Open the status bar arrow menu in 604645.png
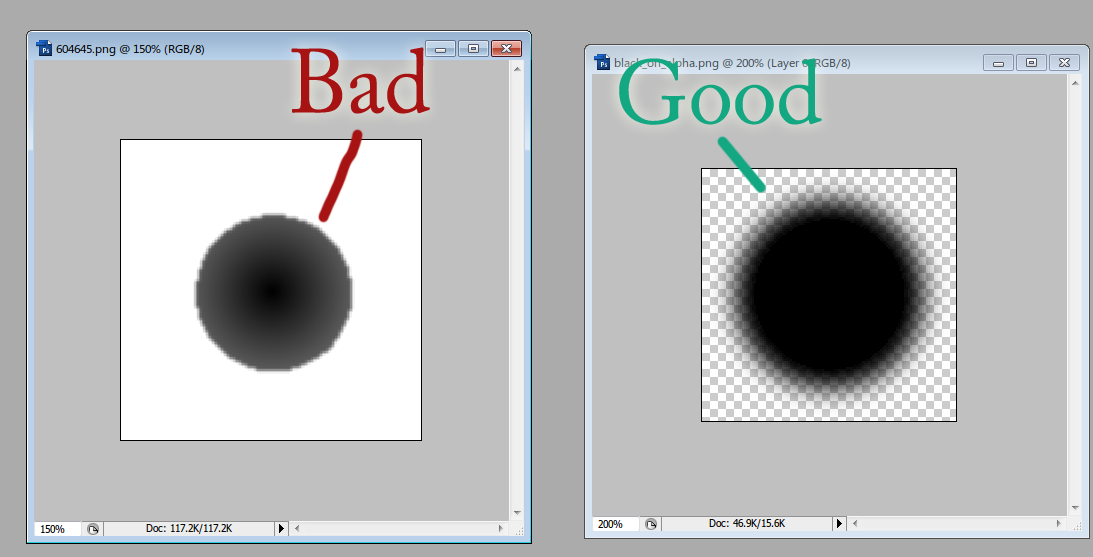Image resolution: width=1093 pixels, height=557 pixels. pos(280,528)
